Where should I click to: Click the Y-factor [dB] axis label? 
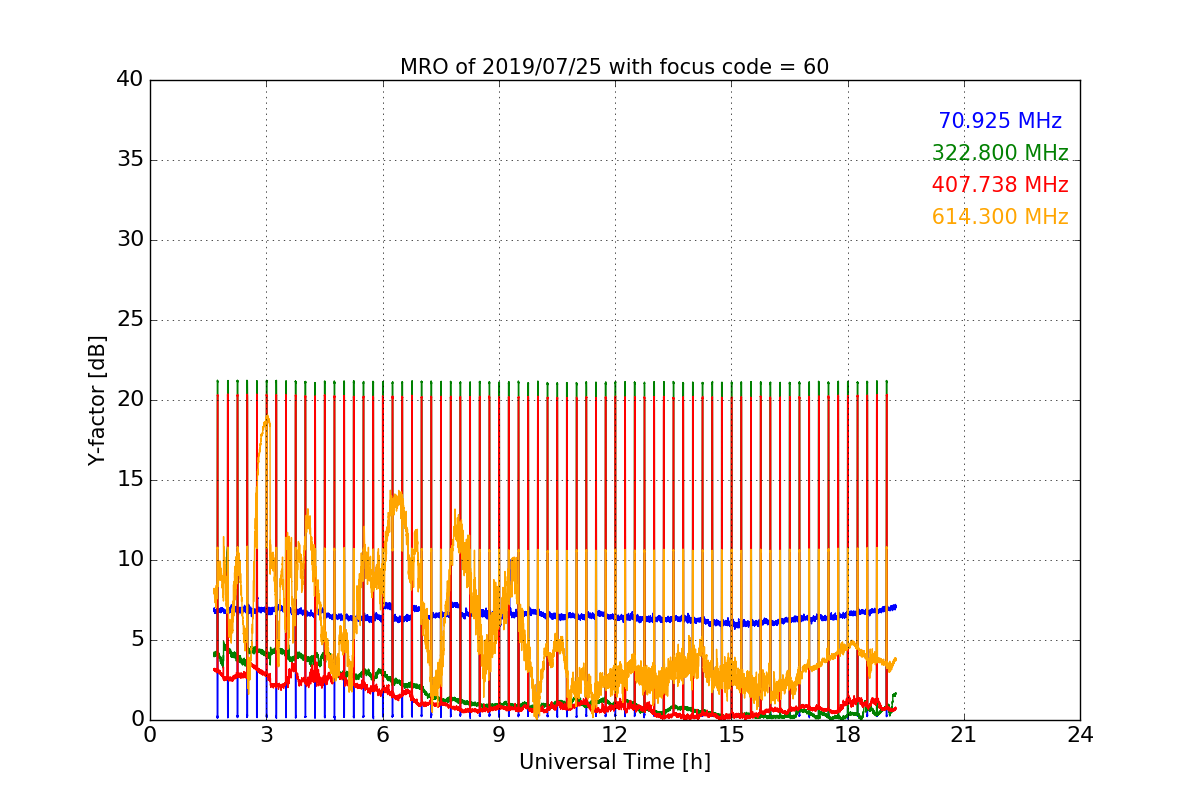pyautogui.click(x=96, y=400)
